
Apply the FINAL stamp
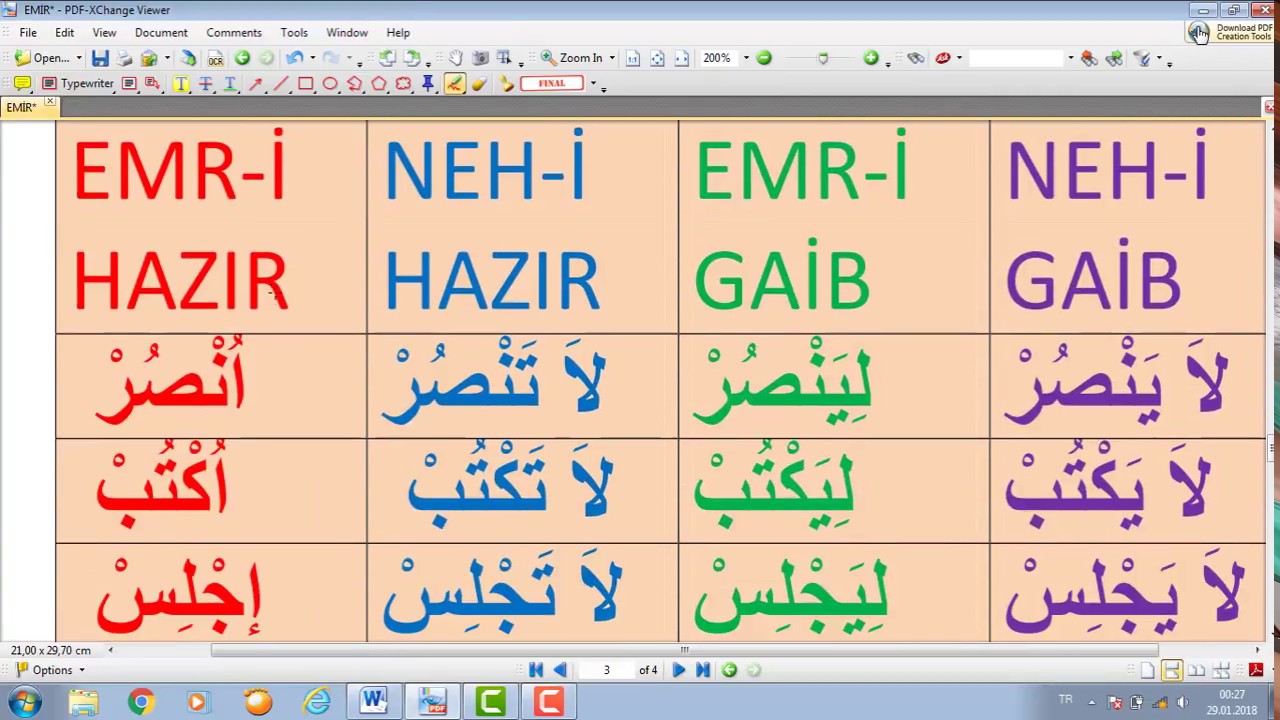(552, 84)
